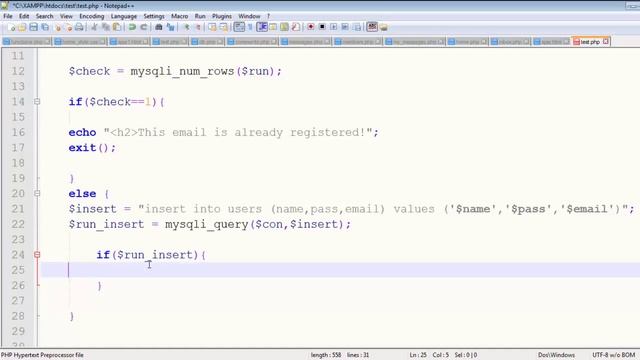
Task: Undo the last change with green arrow
Action: coord(132,27)
